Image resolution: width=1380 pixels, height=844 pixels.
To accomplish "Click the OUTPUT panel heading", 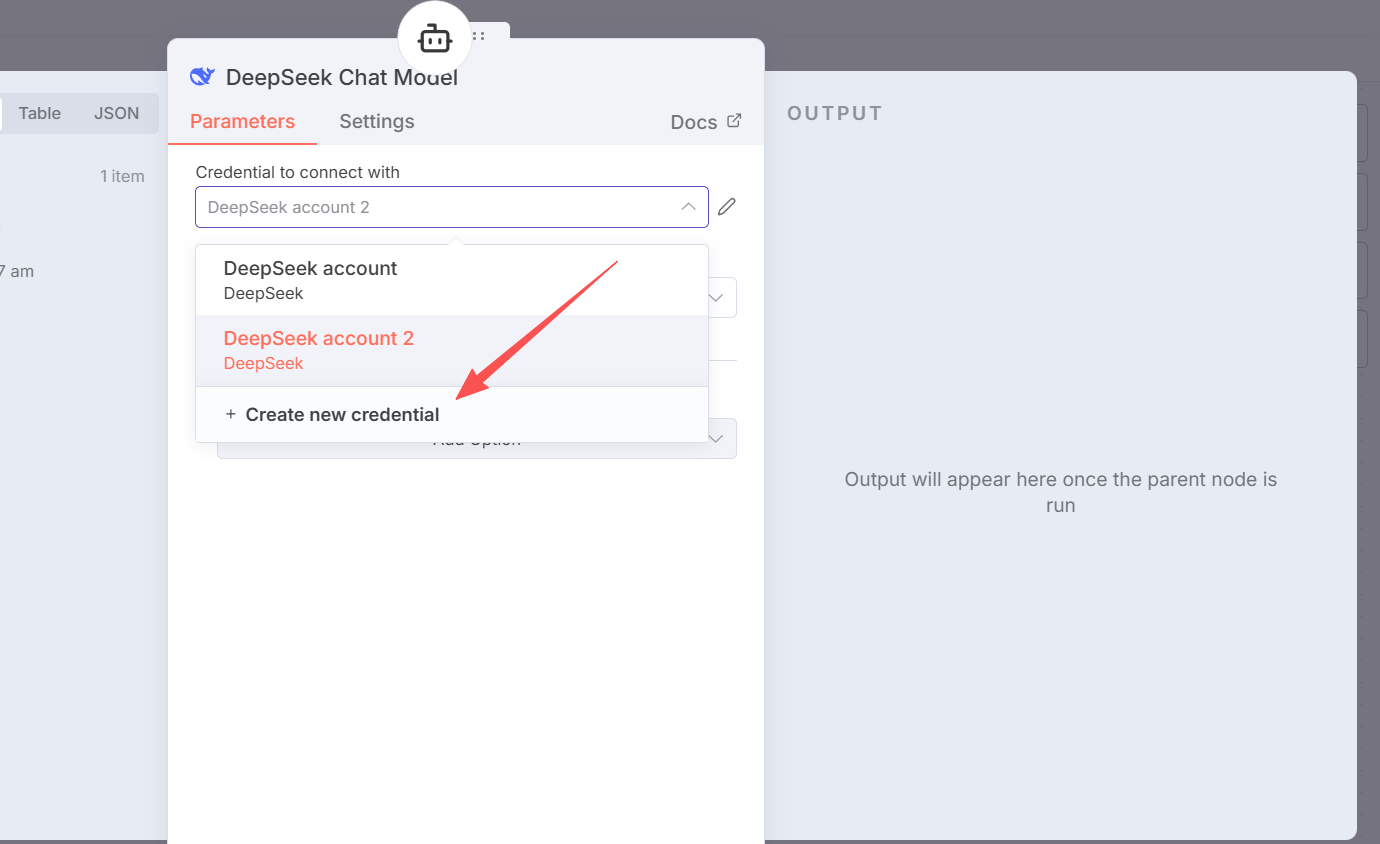I will 835,113.
